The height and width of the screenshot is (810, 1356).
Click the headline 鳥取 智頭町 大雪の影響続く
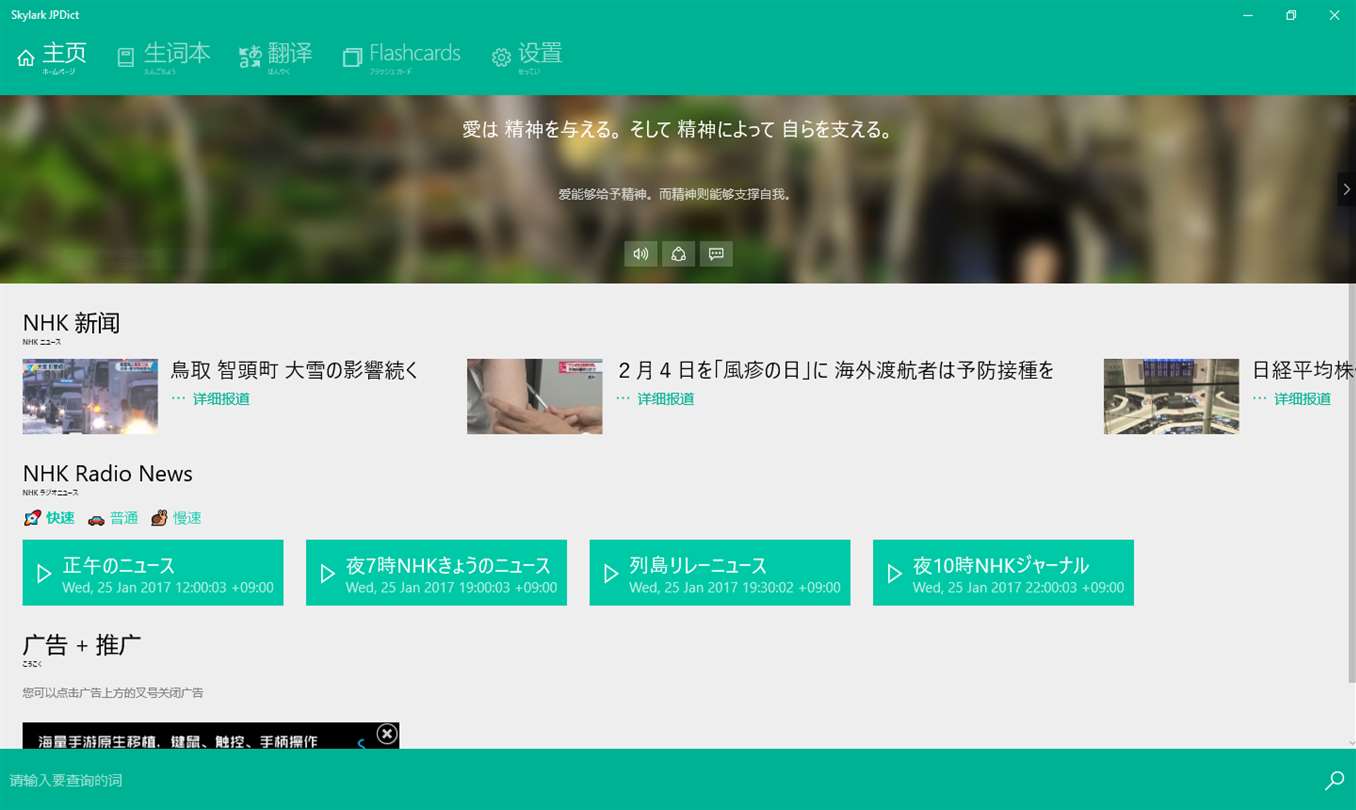point(295,371)
